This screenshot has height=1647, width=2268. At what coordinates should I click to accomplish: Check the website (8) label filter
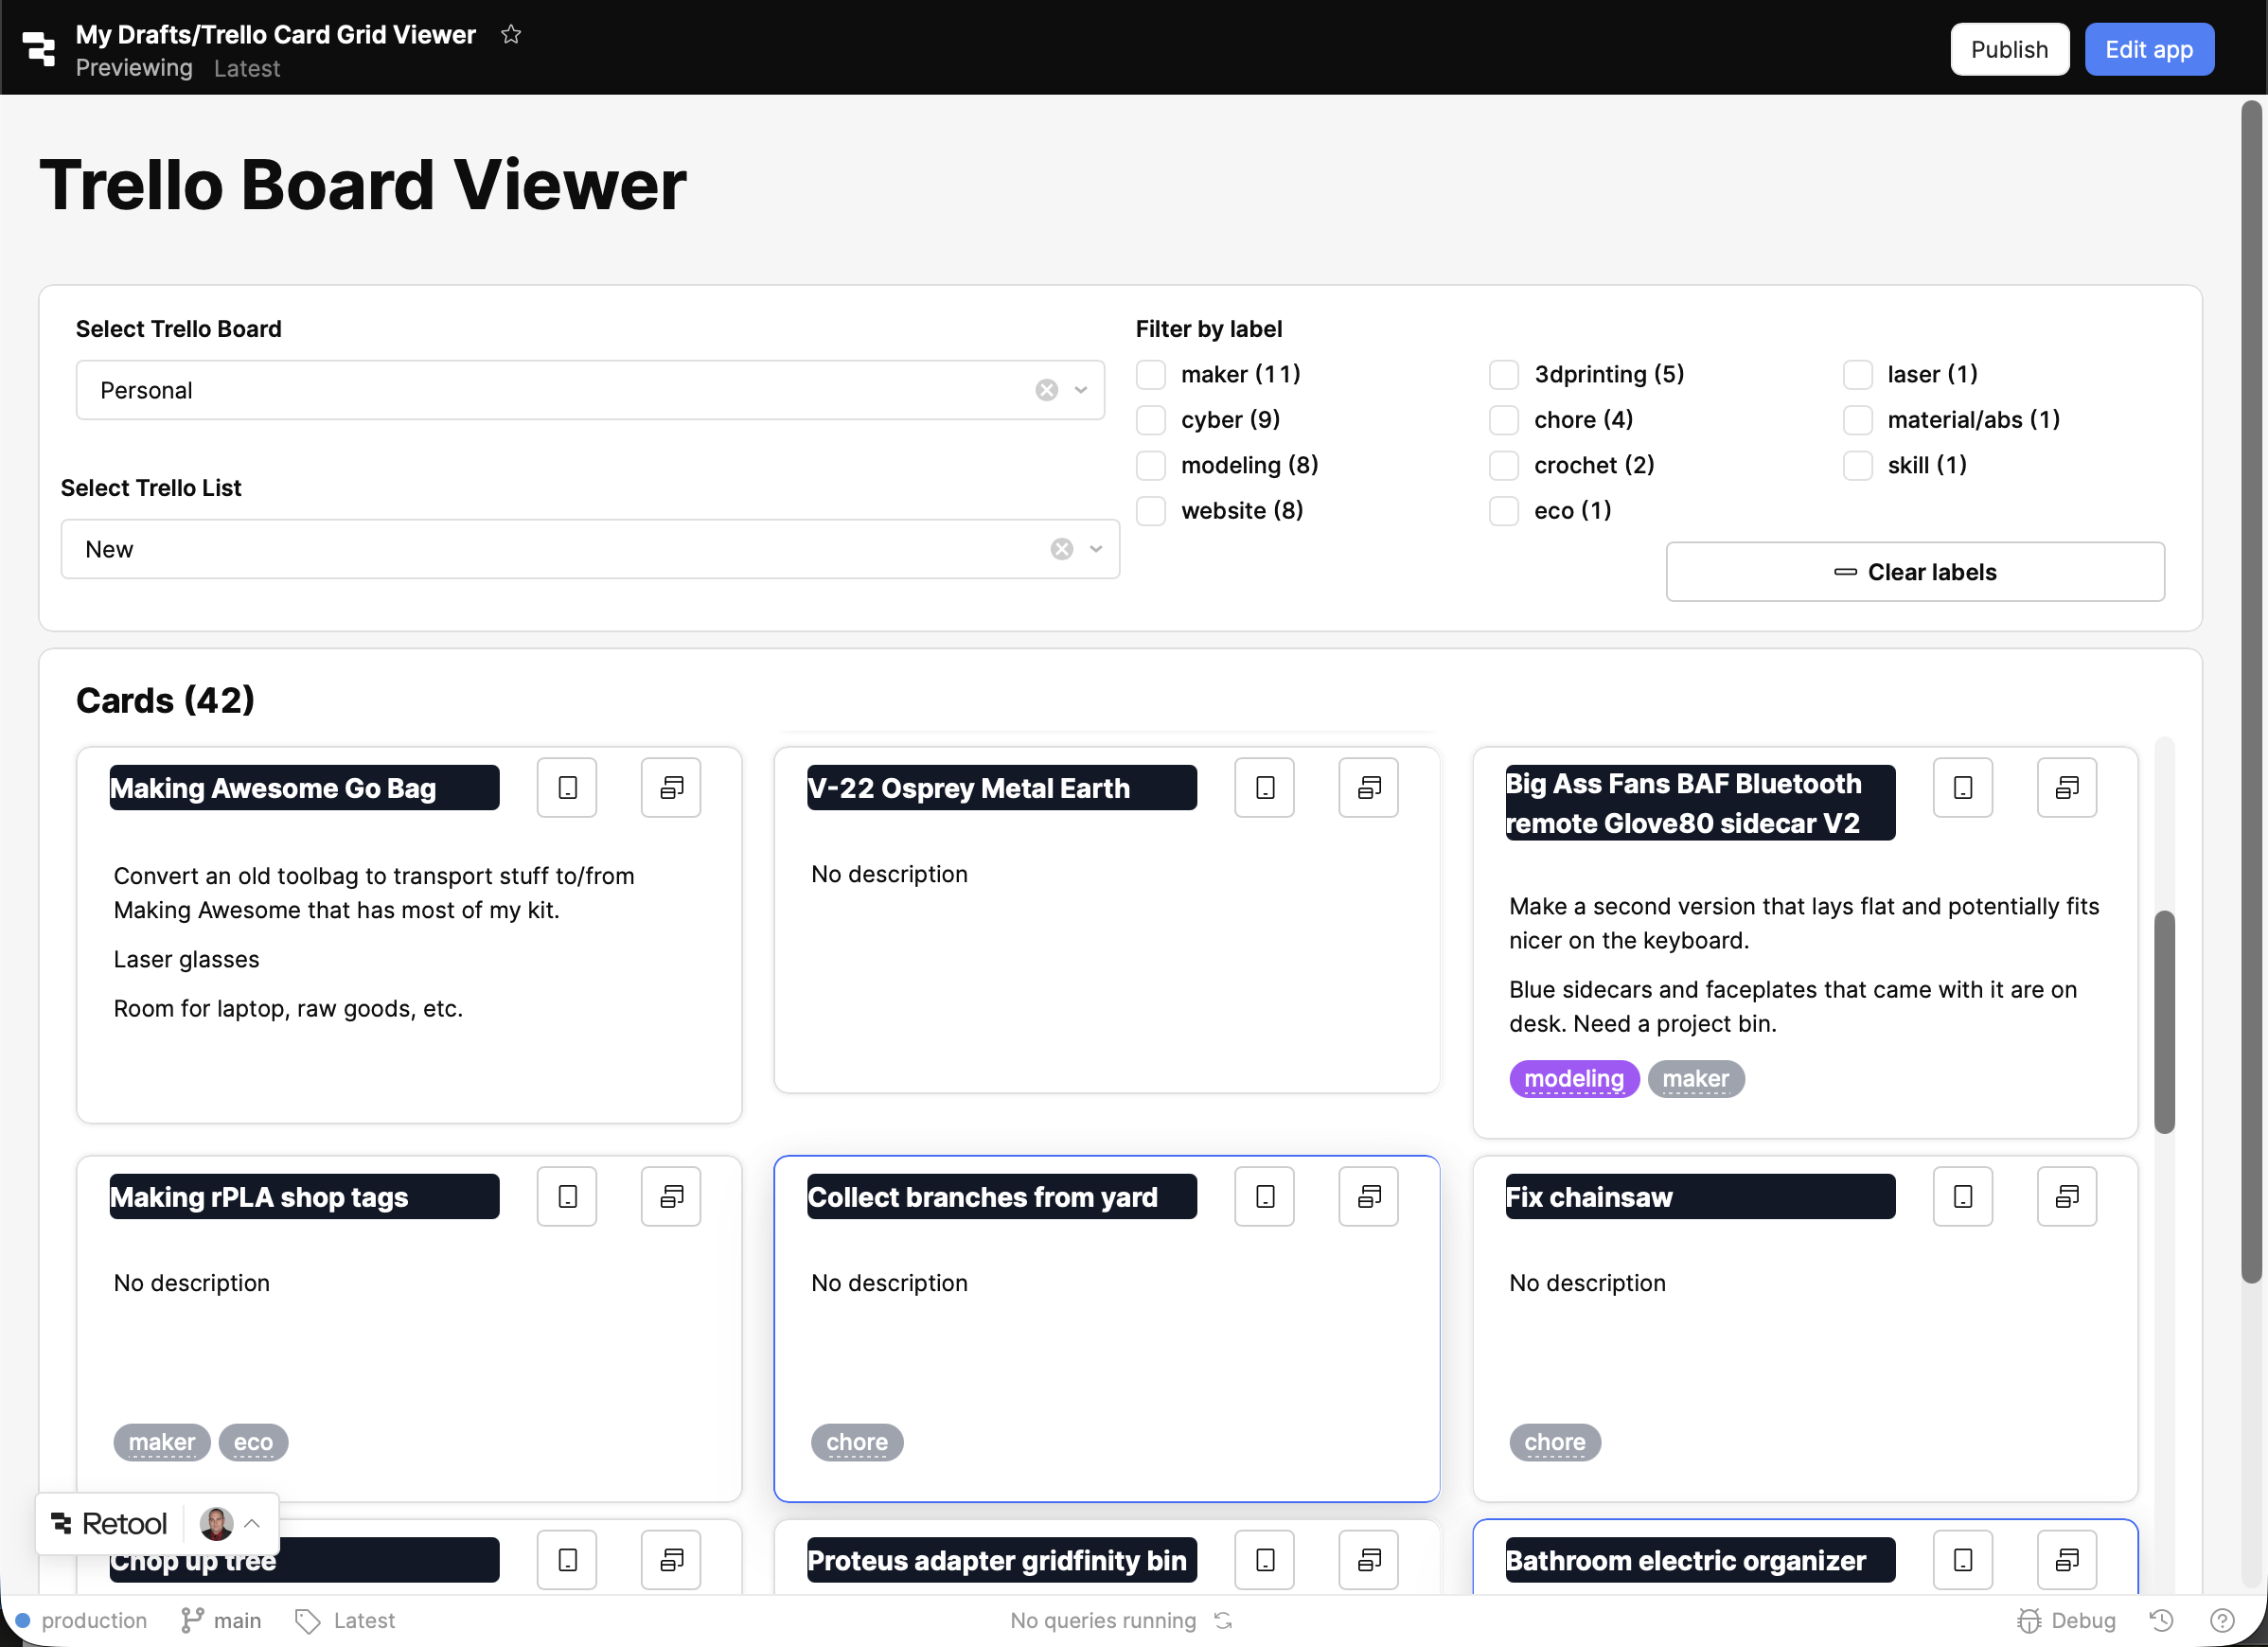(1151, 511)
